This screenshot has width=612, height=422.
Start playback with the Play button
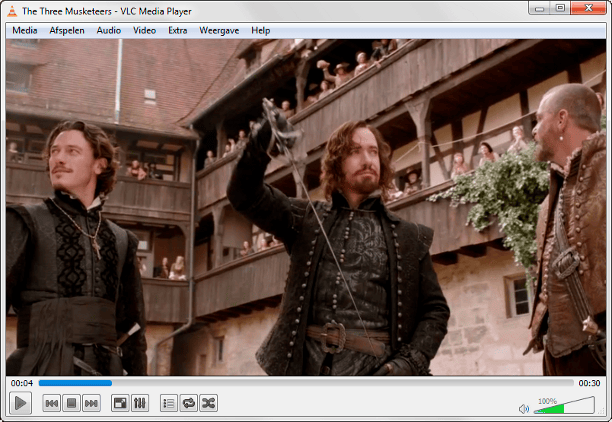point(20,402)
